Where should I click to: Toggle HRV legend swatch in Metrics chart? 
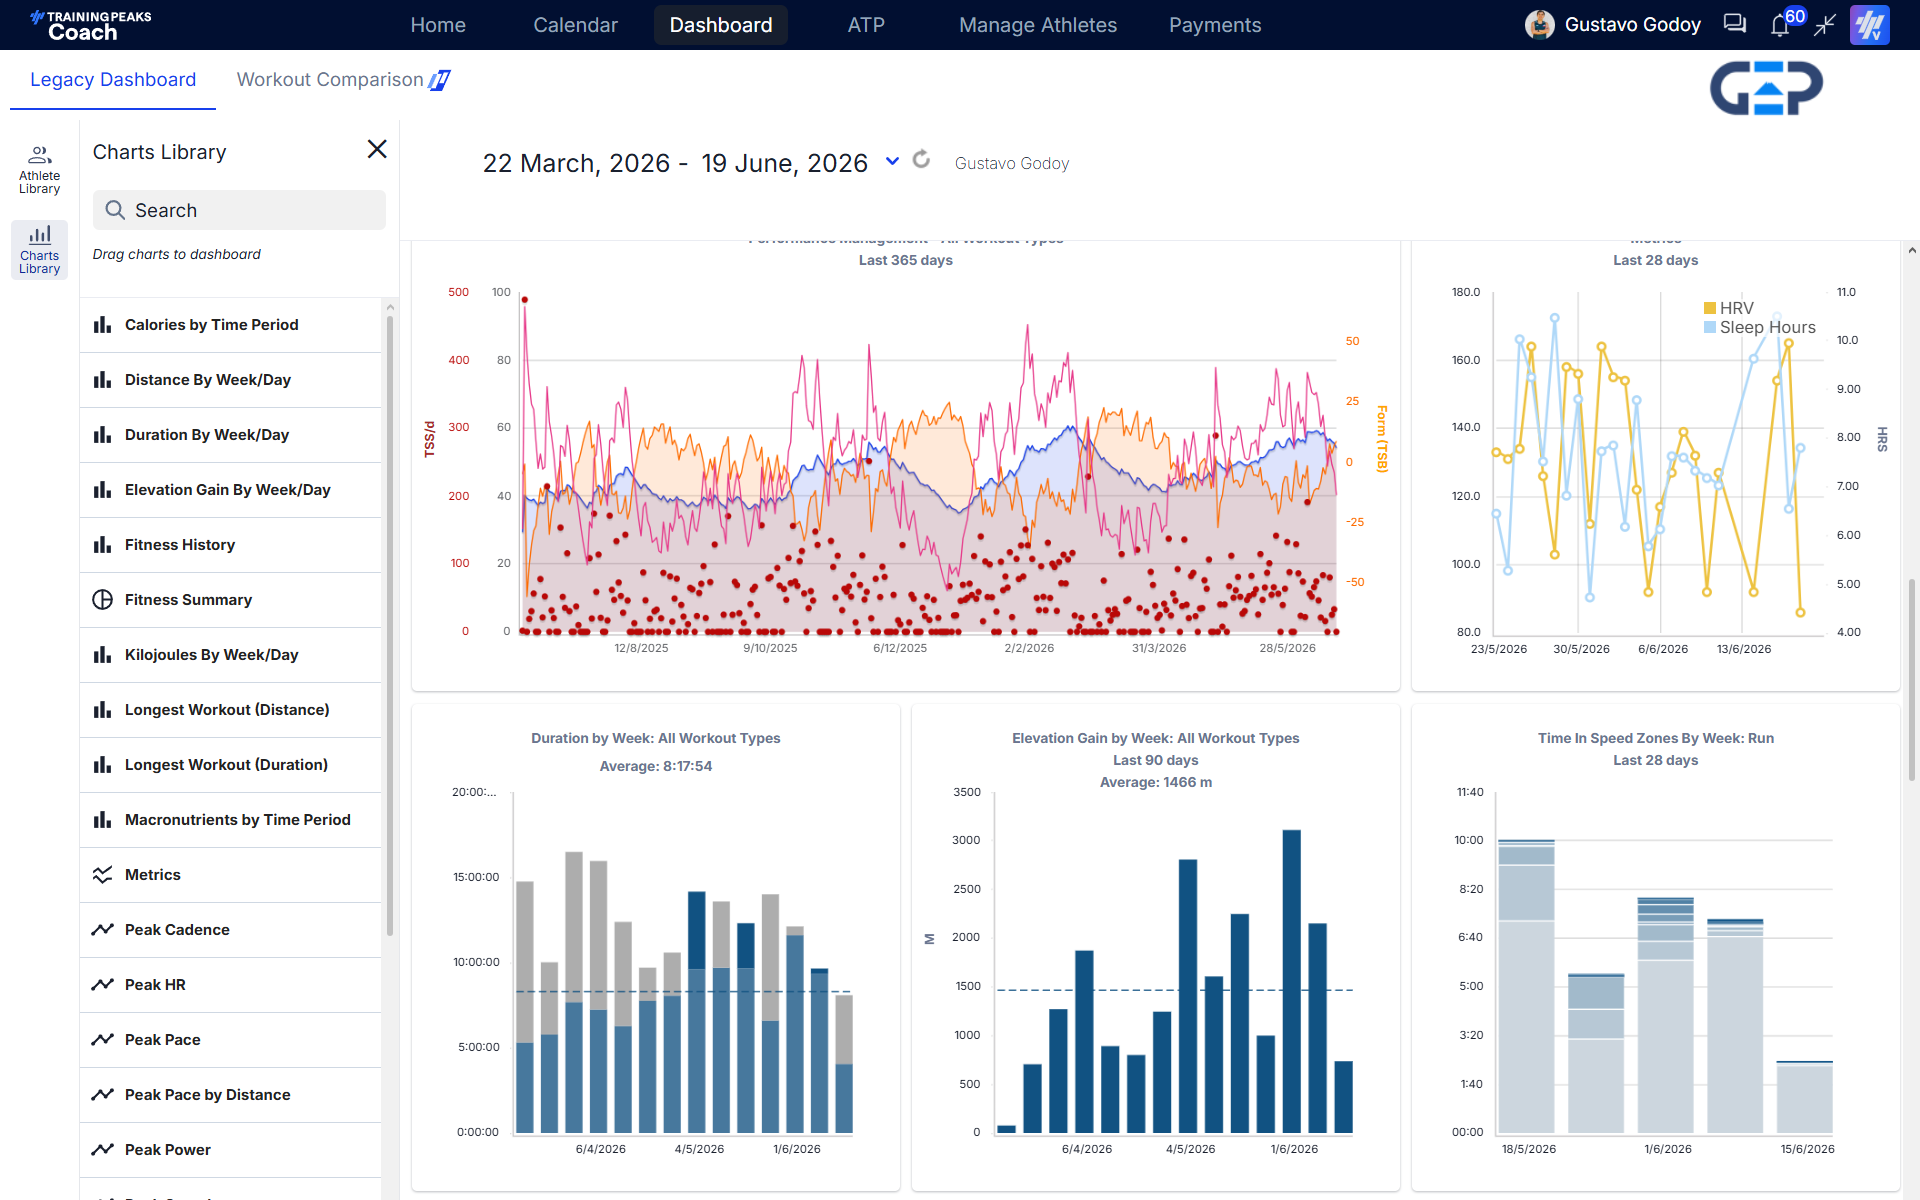[x=1710, y=308]
